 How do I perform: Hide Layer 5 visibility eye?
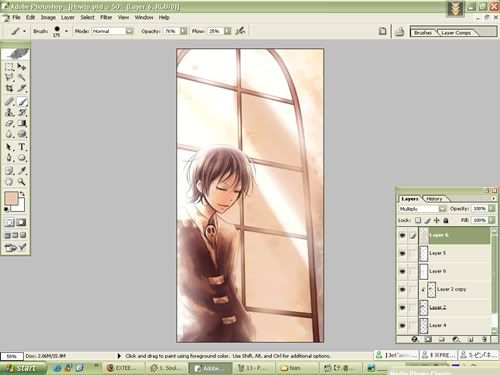(402, 253)
